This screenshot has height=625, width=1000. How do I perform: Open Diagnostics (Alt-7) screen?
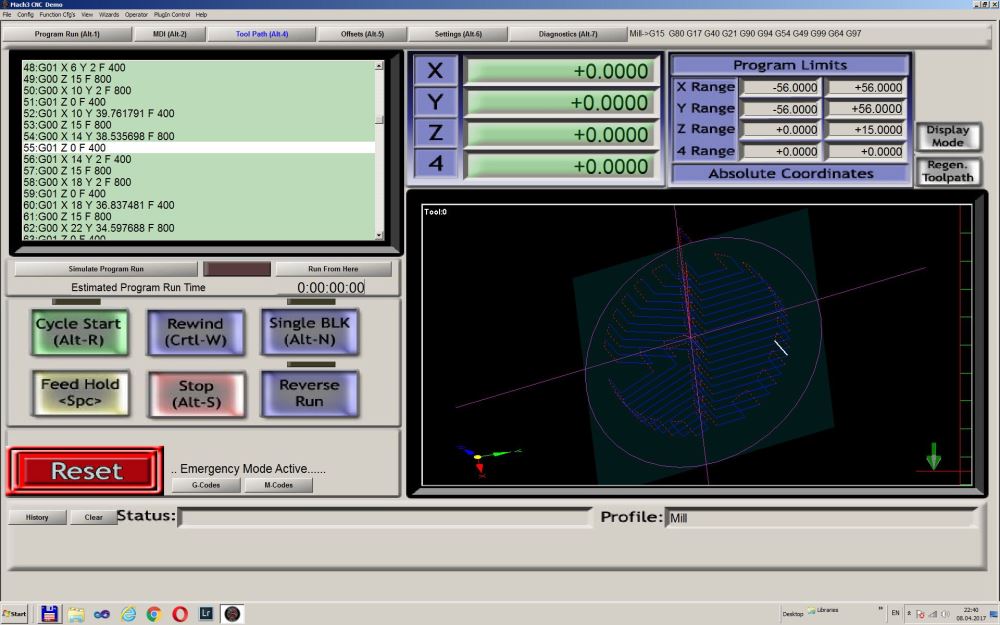(568, 34)
